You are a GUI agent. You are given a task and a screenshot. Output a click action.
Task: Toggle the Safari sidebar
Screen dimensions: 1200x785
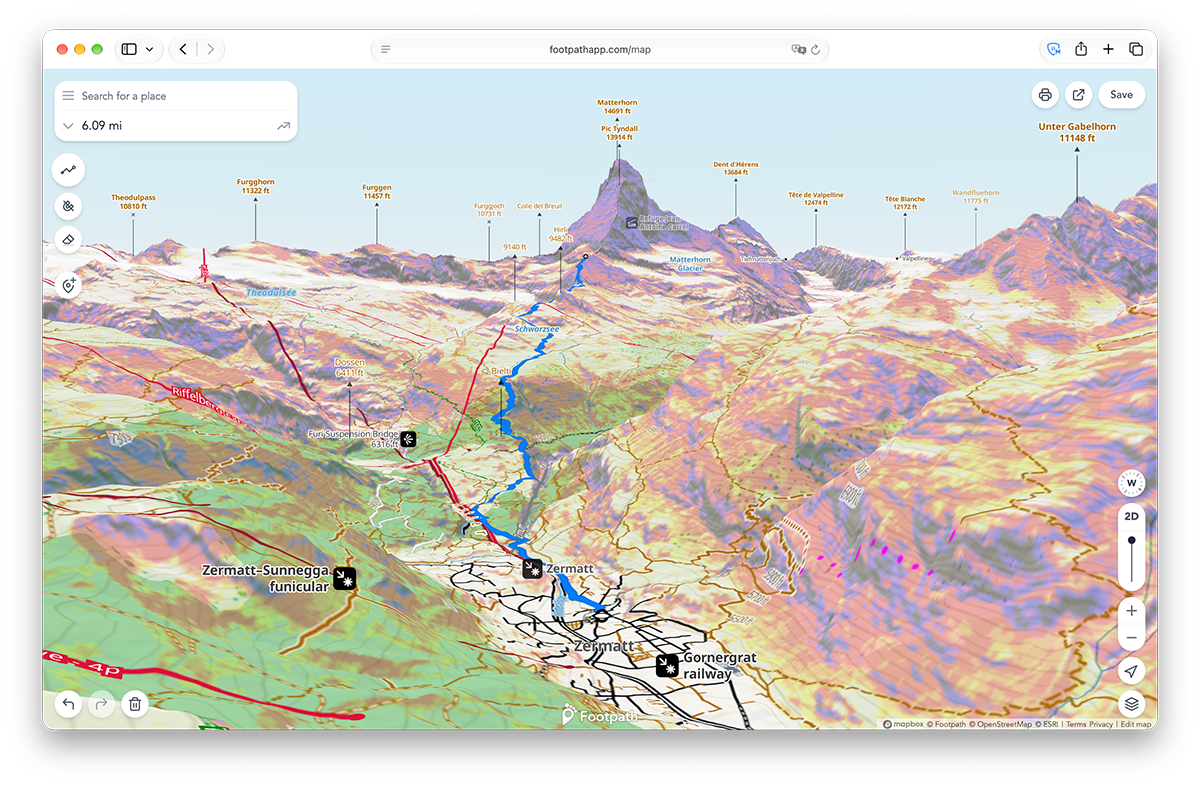[129, 49]
